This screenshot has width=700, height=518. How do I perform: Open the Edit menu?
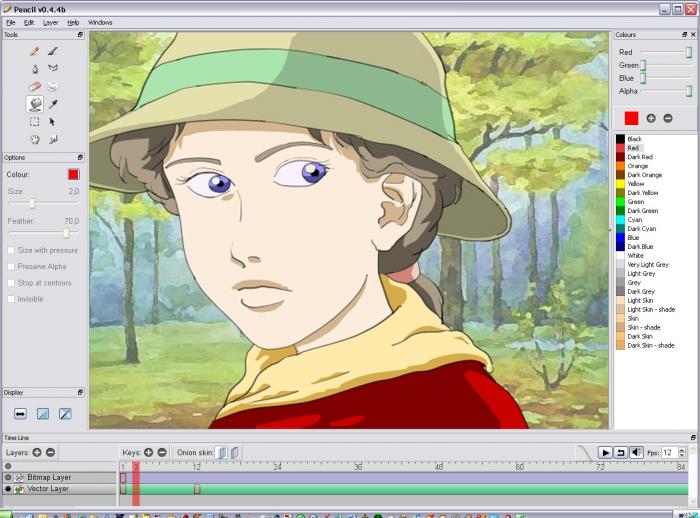(29, 22)
